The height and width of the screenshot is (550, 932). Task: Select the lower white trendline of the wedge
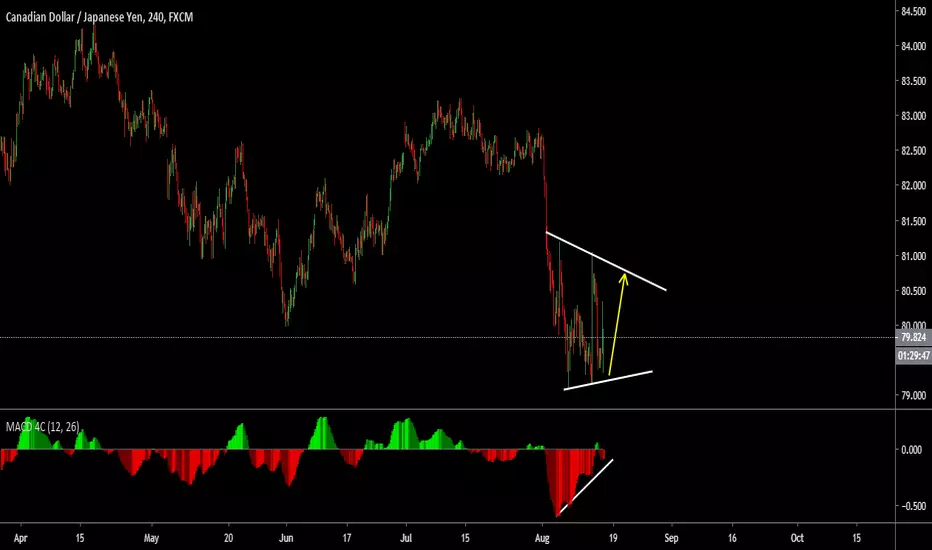[x=608, y=381]
